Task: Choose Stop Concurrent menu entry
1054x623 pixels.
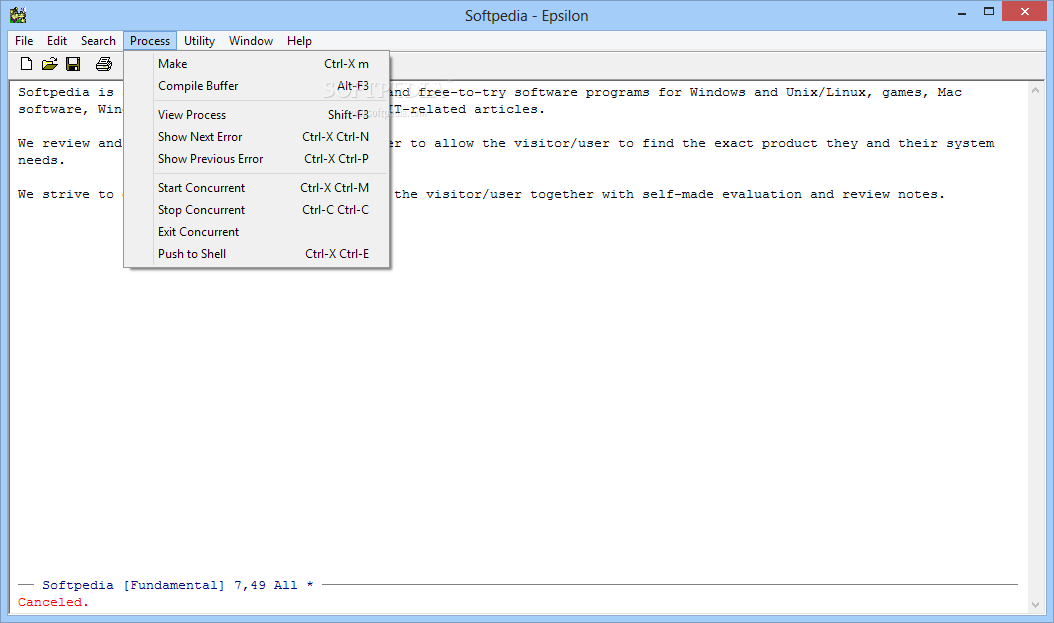Action: [x=257, y=210]
